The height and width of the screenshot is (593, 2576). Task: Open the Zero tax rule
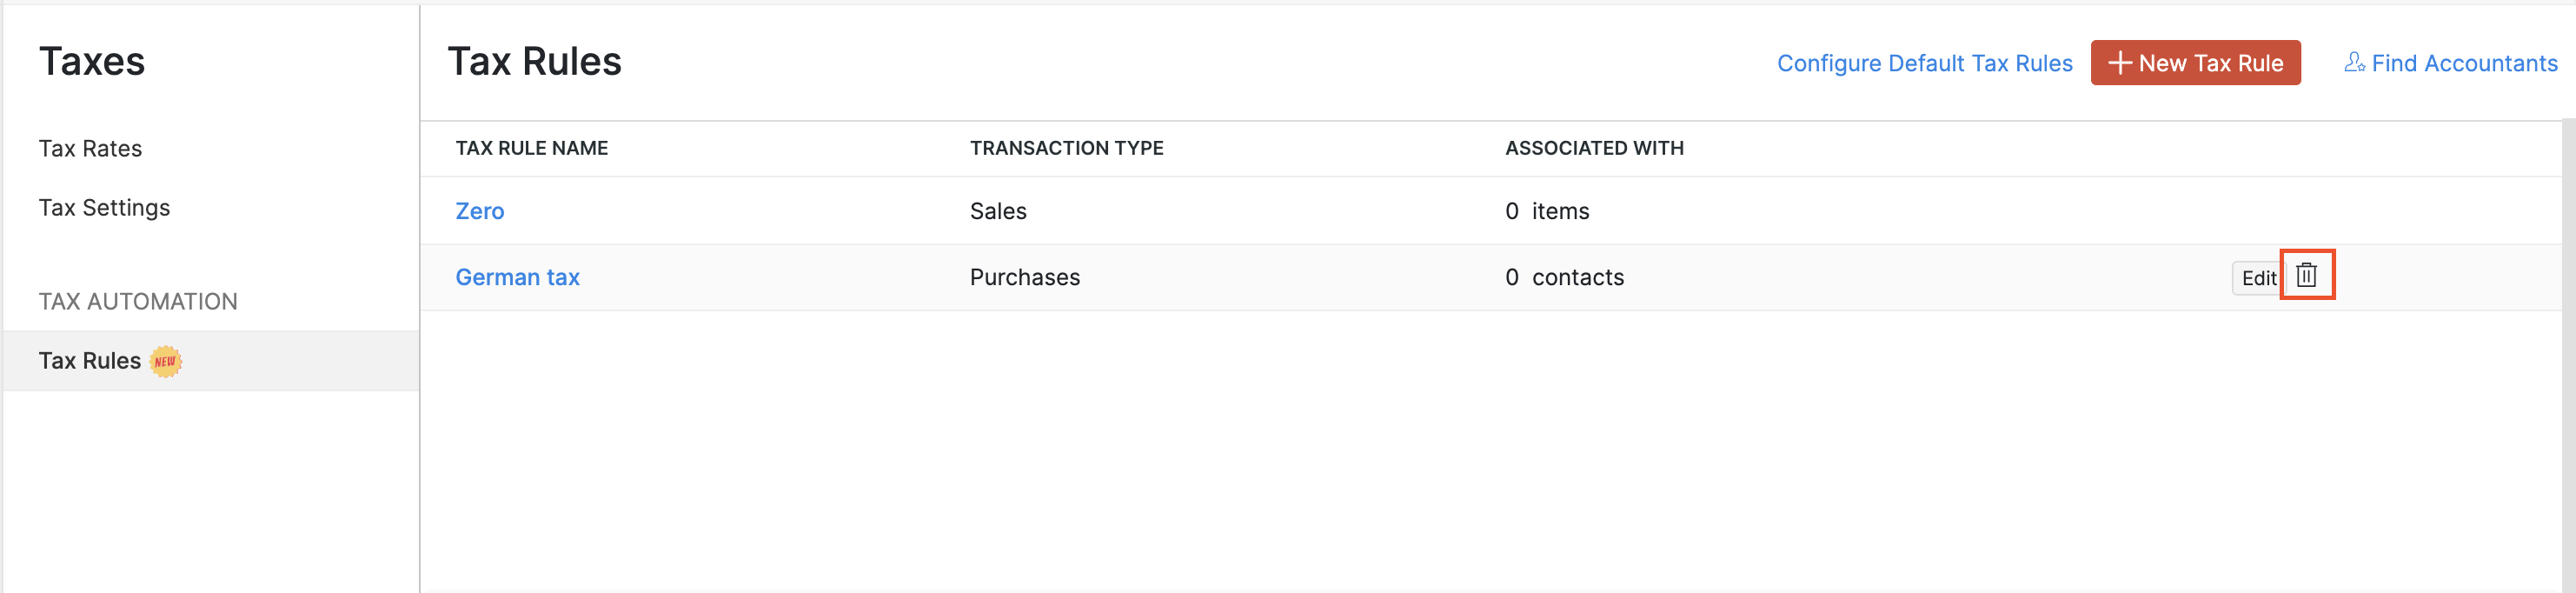click(x=480, y=211)
